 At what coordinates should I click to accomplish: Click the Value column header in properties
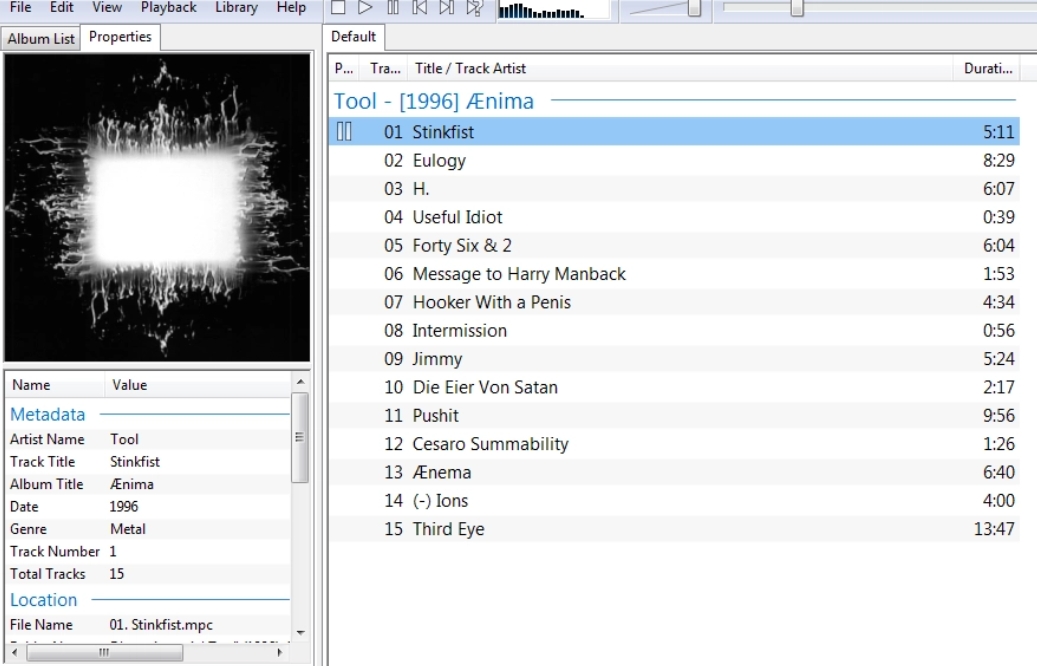pyautogui.click(x=197, y=385)
